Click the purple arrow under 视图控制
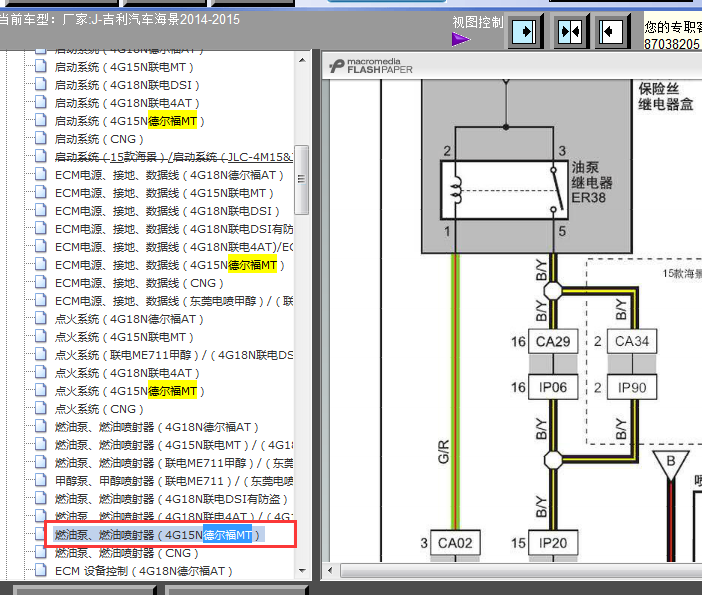The image size is (702, 595). pos(461,39)
